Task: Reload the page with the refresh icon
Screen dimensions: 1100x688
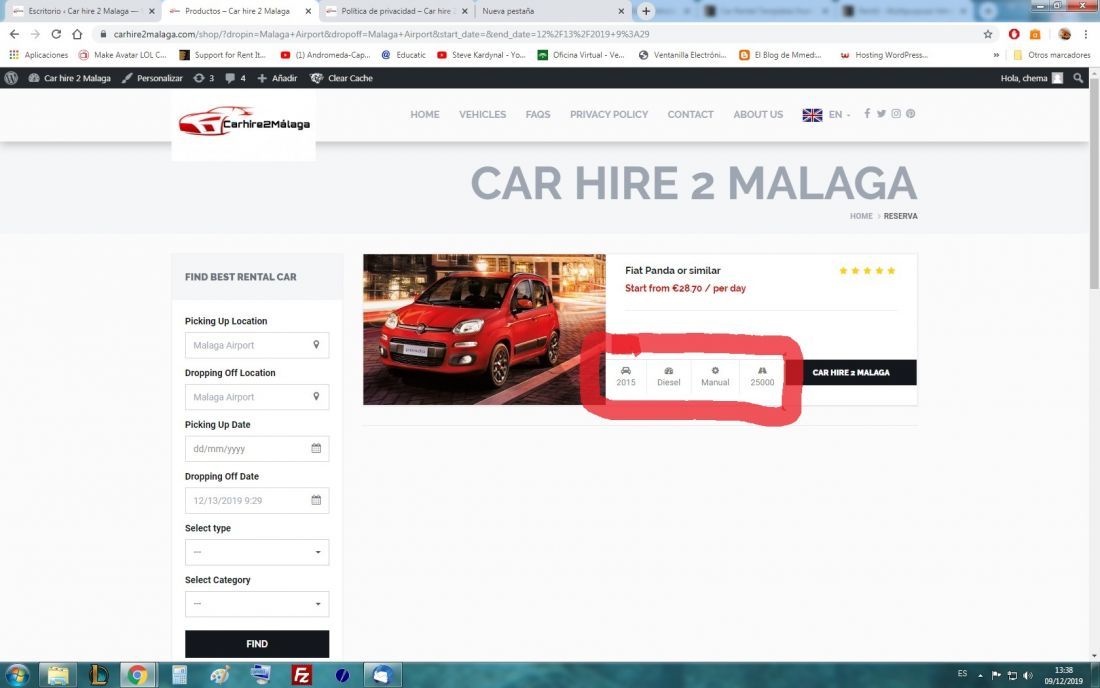Action: coord(56,34)
